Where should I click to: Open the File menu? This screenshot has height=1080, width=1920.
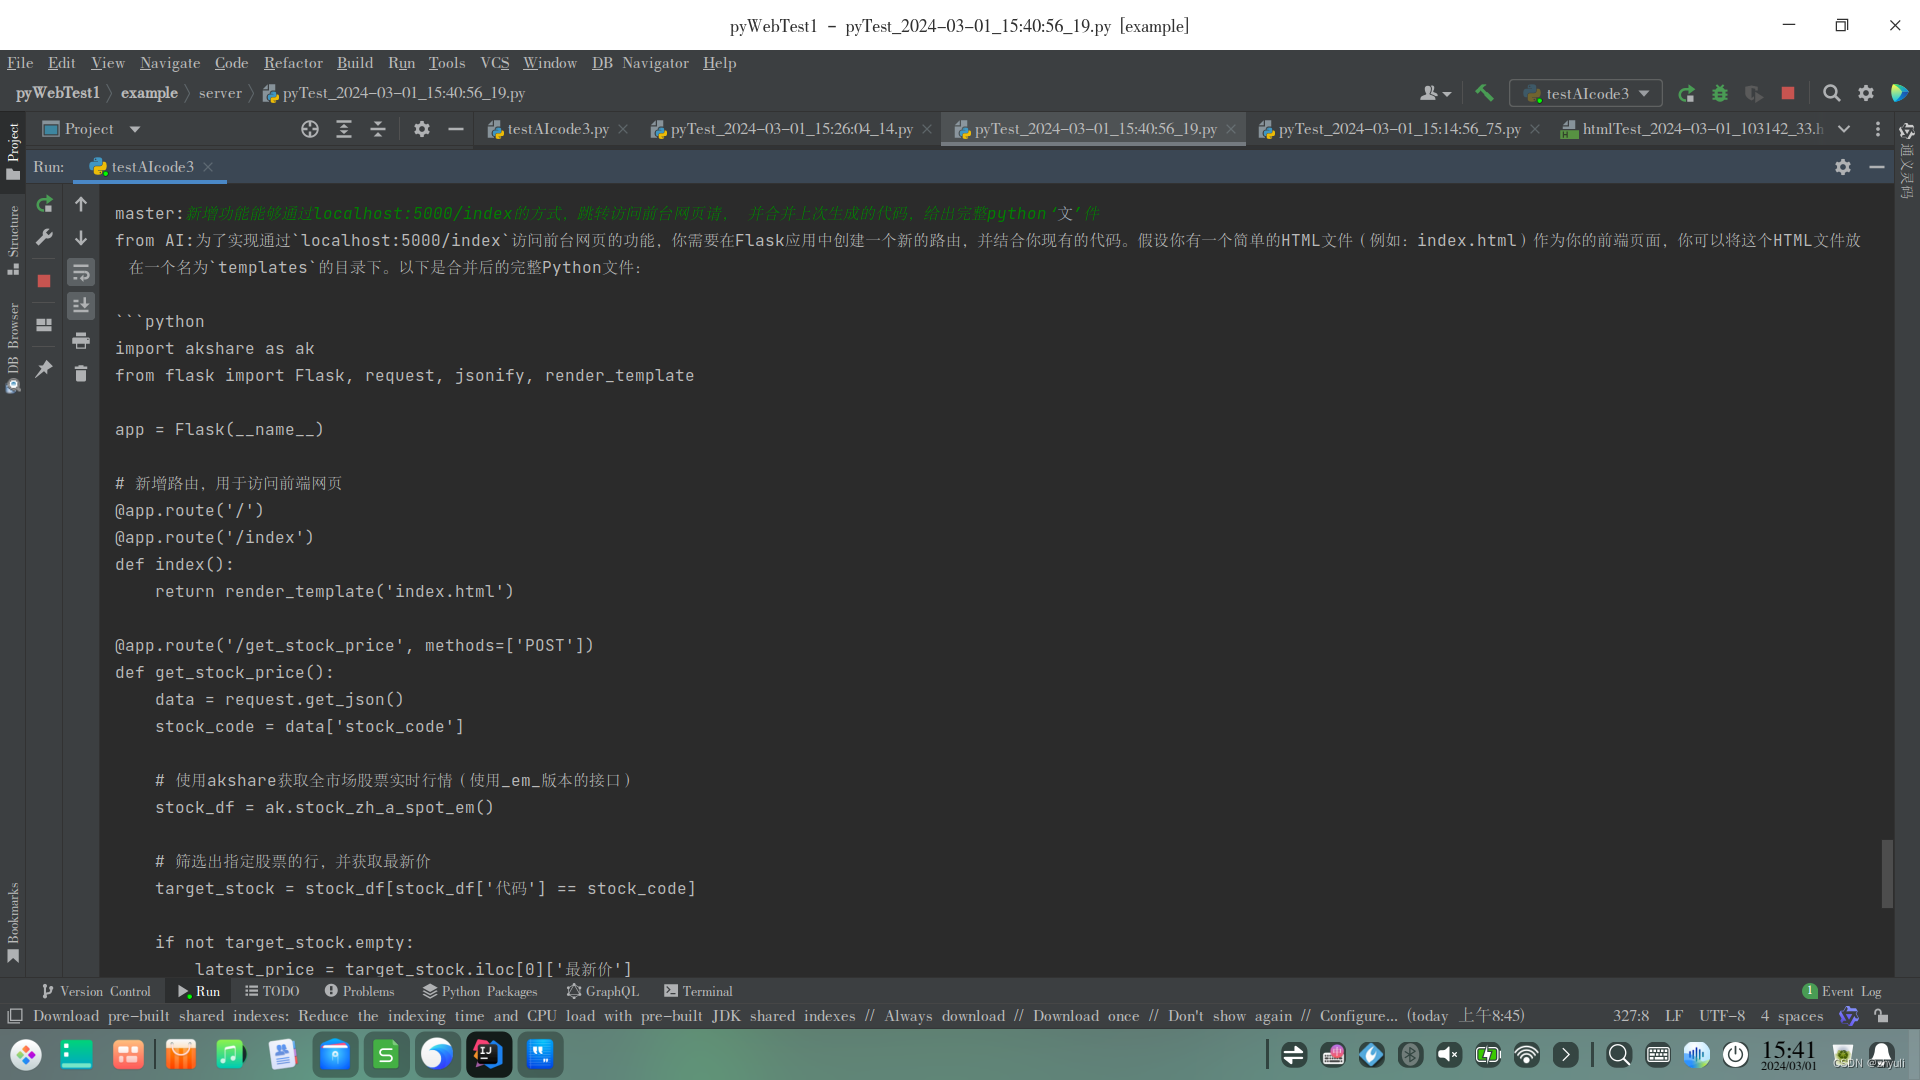tap(20, 63)
